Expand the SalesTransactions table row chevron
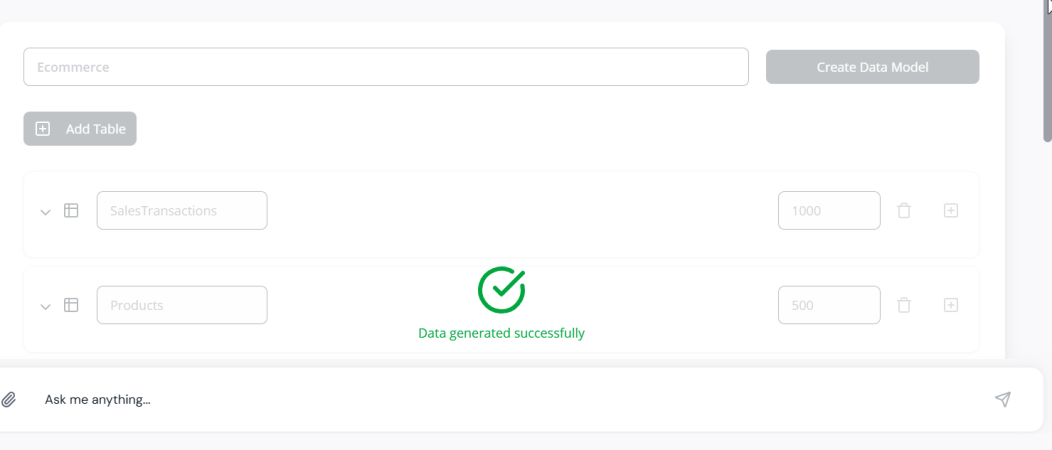The height and width of the screenshot is (450, 1052). pos(46,212)
